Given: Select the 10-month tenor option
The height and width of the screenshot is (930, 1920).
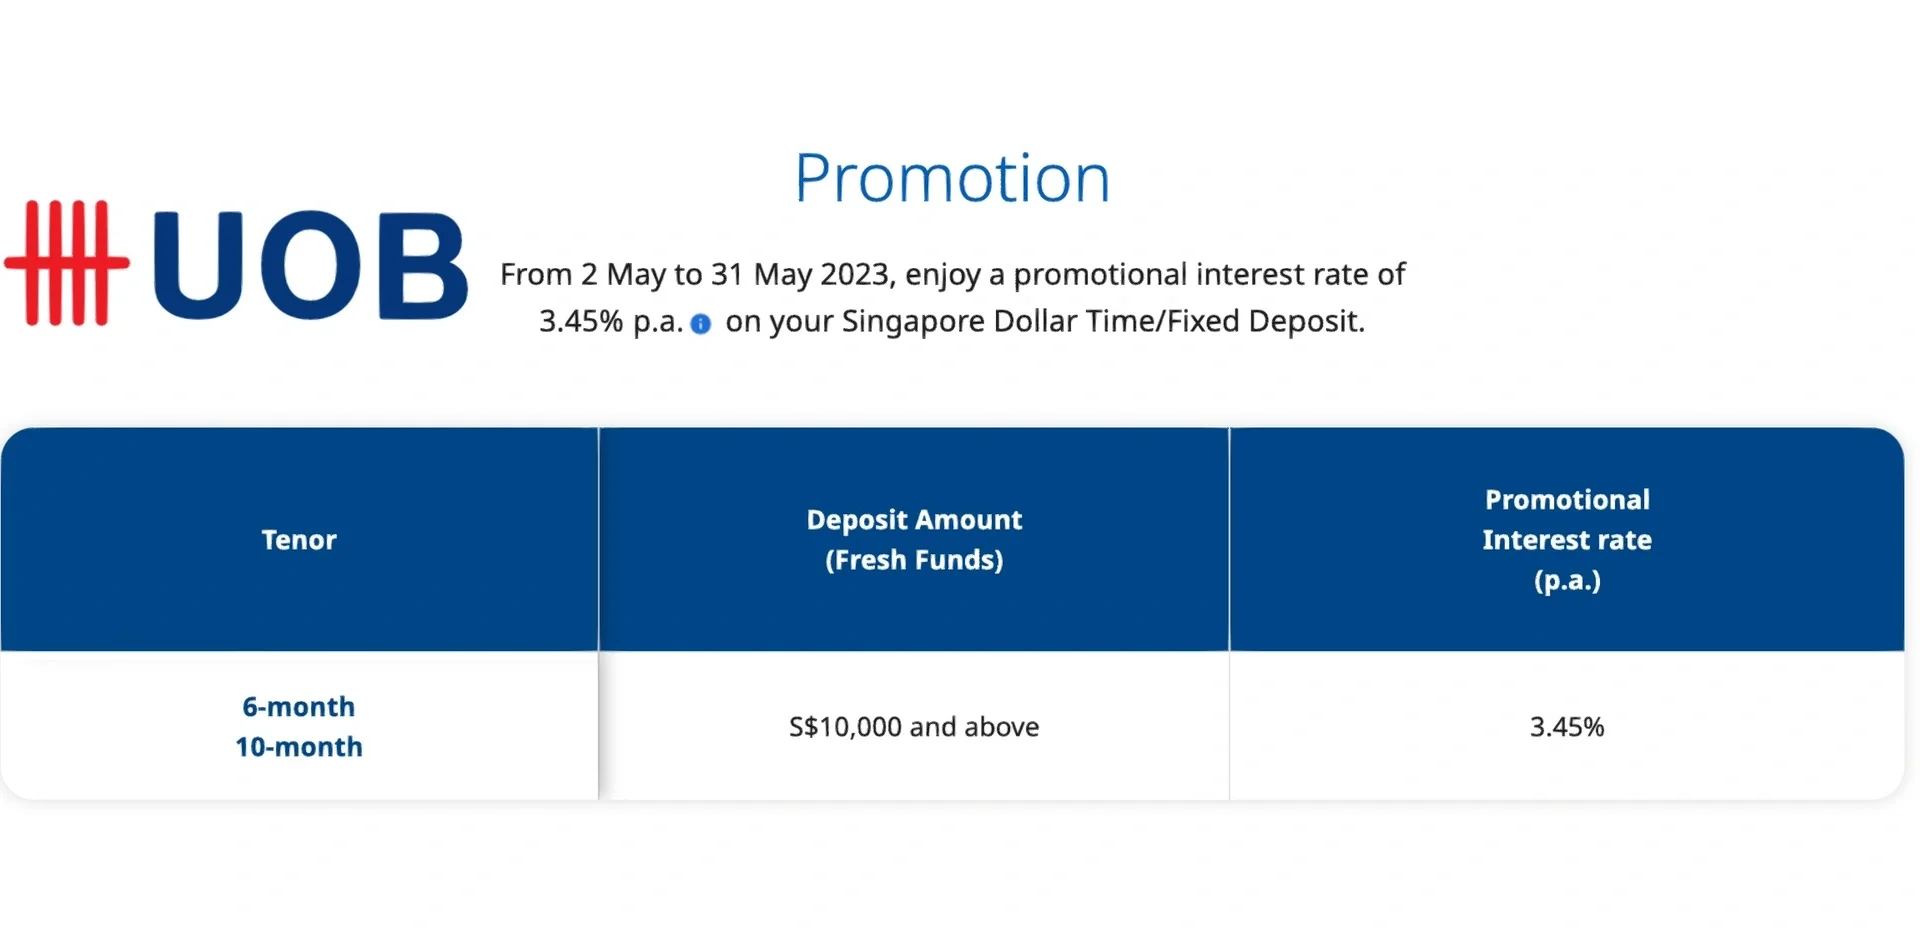Looking at the screenshot, I should pos(299,747).
